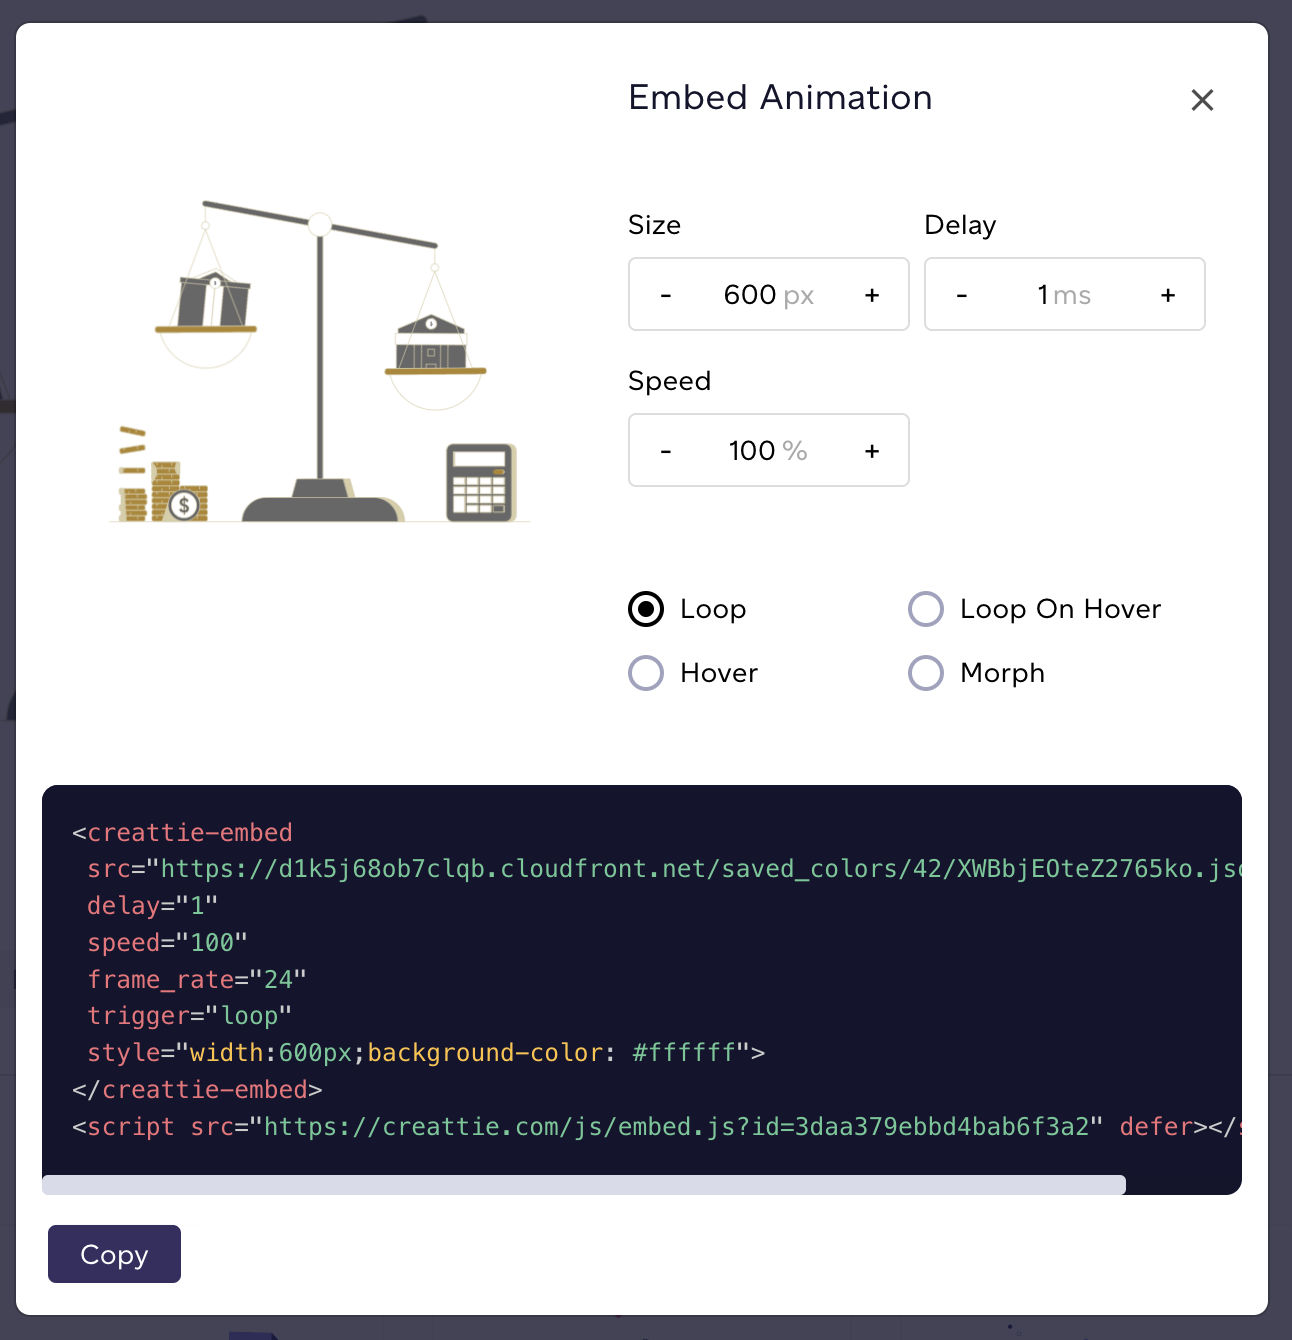Click the cloudfront src URL in code
Image resolution: width=1292 pixels, height=1340 pixels.
coord(660,869)
